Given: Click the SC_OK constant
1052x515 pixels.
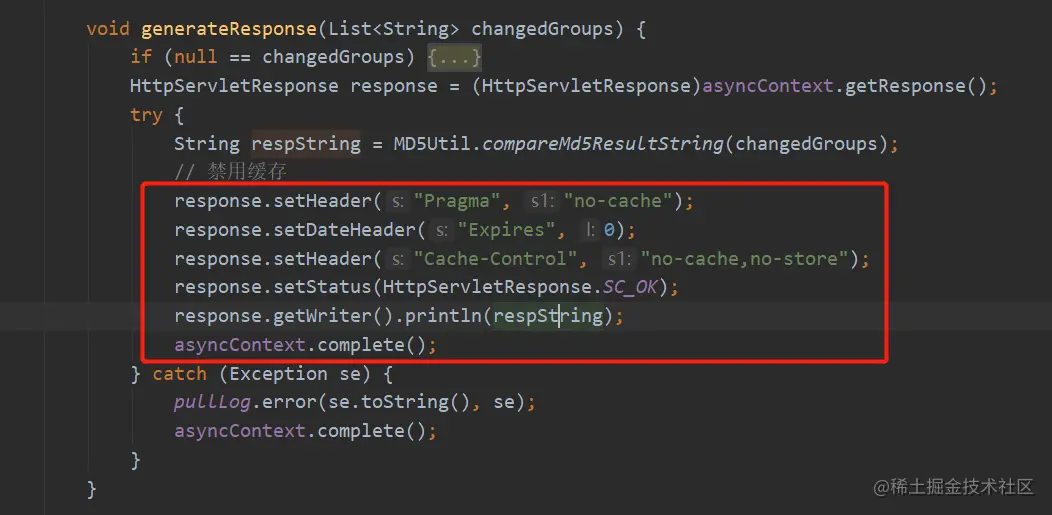Looking at the screenshot, I should (x=630, y=287).
